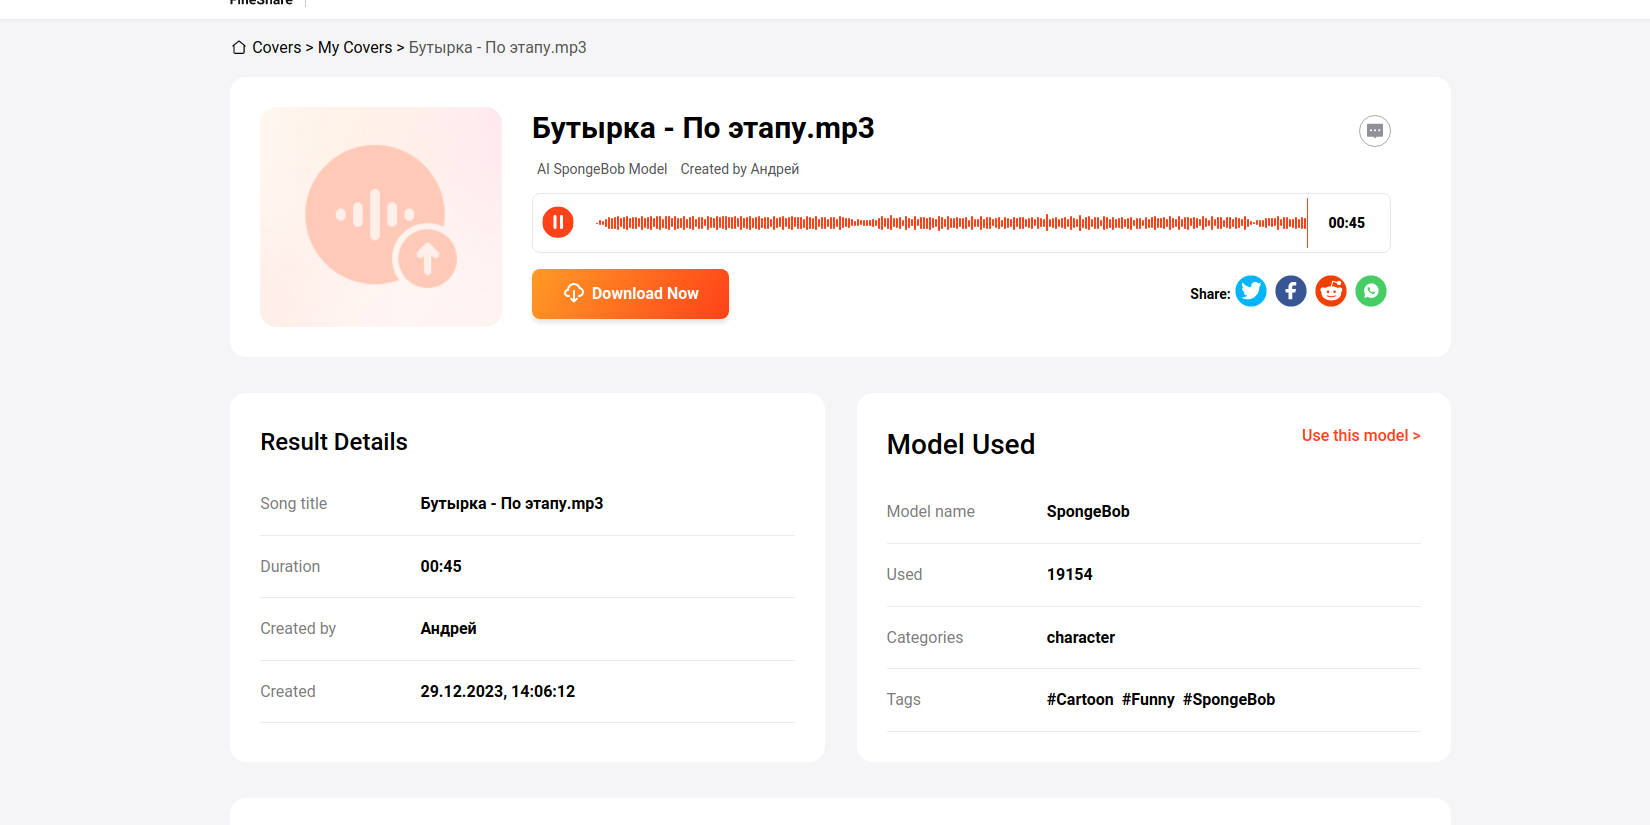Share the cover on Twitter
1650x825 pixels.
(x=1251, y=291)
